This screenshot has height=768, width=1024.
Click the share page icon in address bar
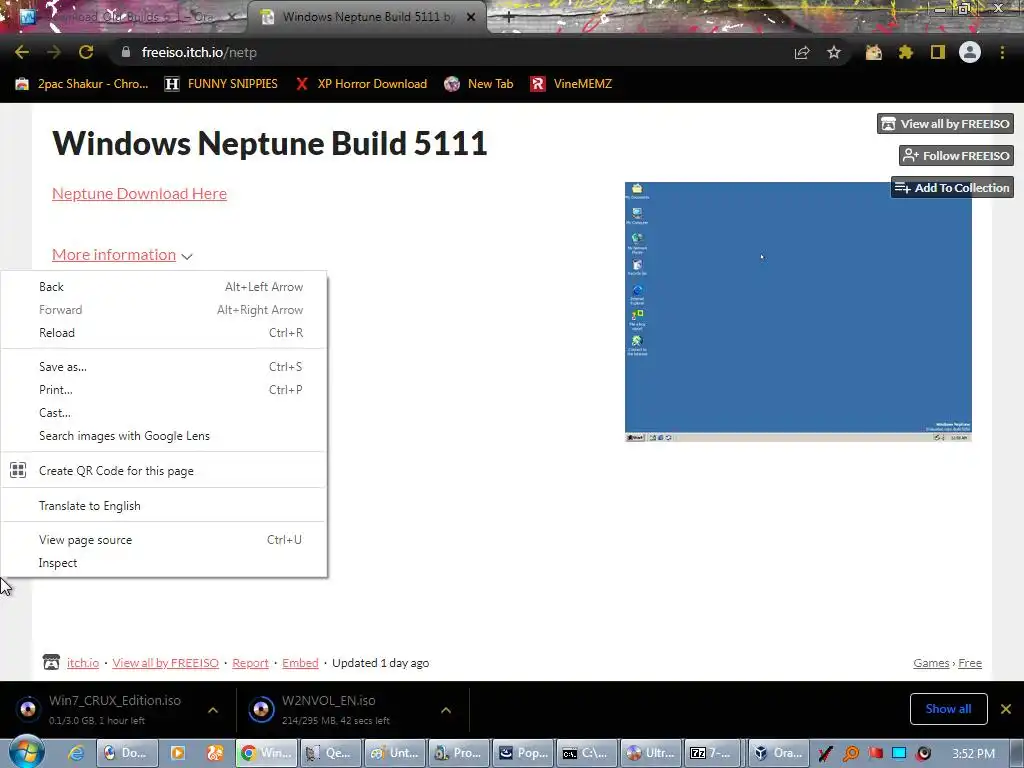[x=802, y=52]
